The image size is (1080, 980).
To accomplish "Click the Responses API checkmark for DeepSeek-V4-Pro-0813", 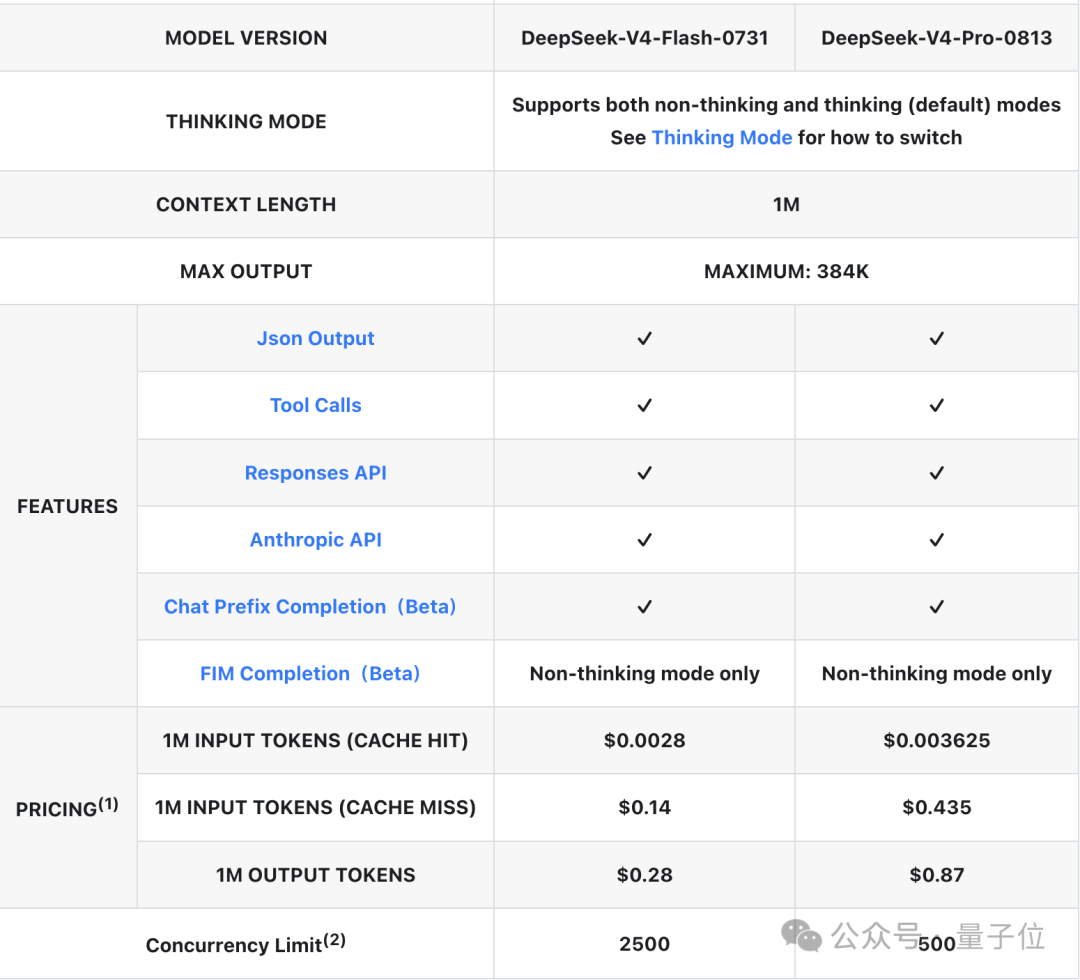I will pos(937,472).
